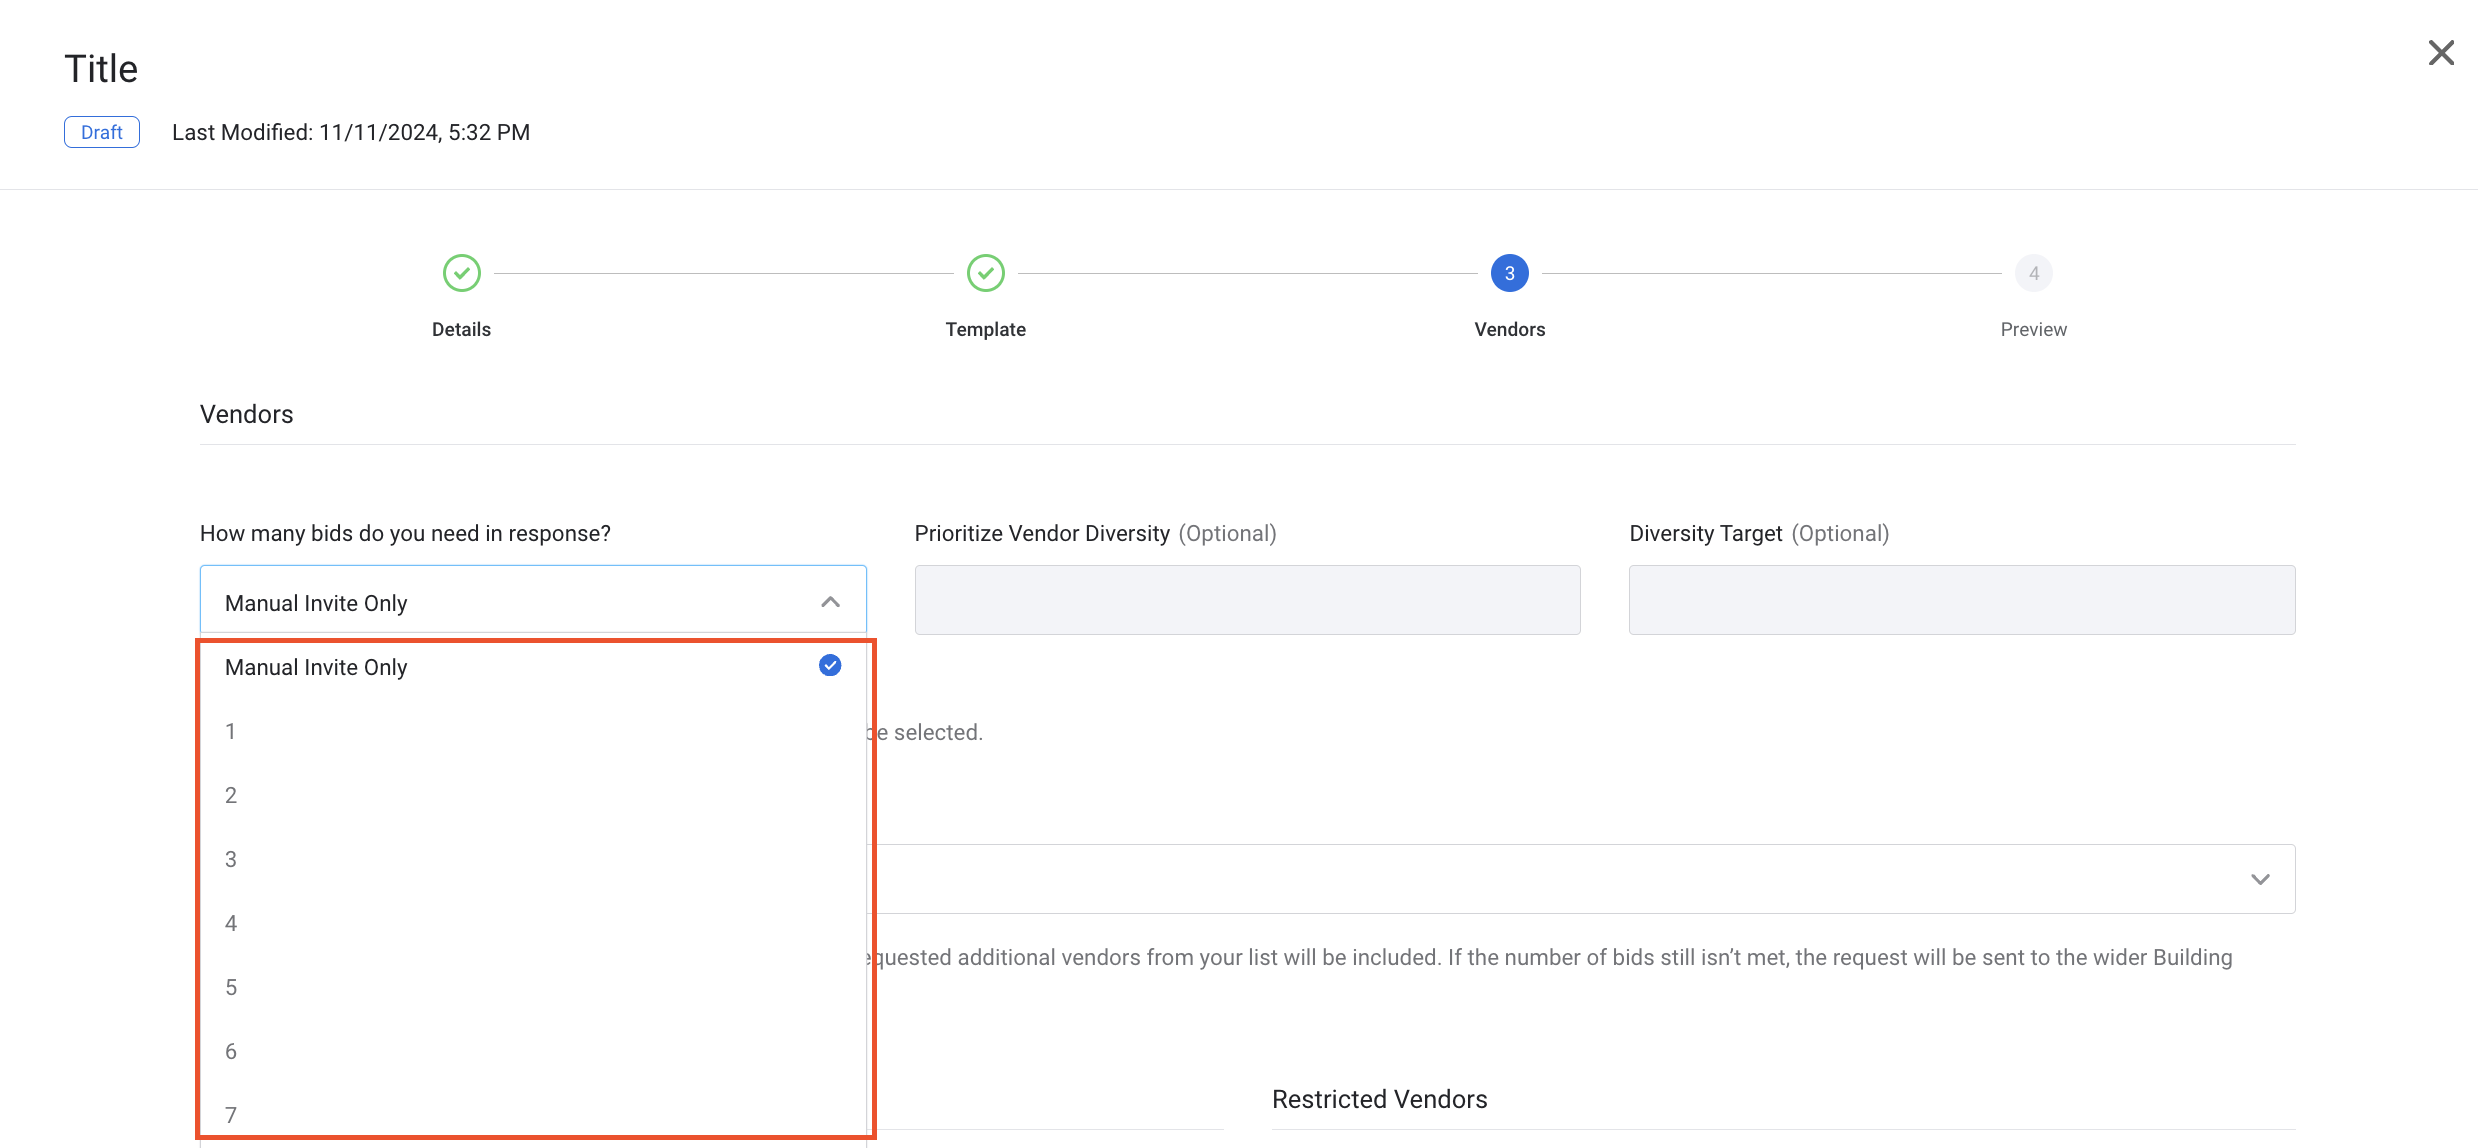Close the dialog with the X icon
The image size is (2478, 1148).
click(x=2441, y=53)
